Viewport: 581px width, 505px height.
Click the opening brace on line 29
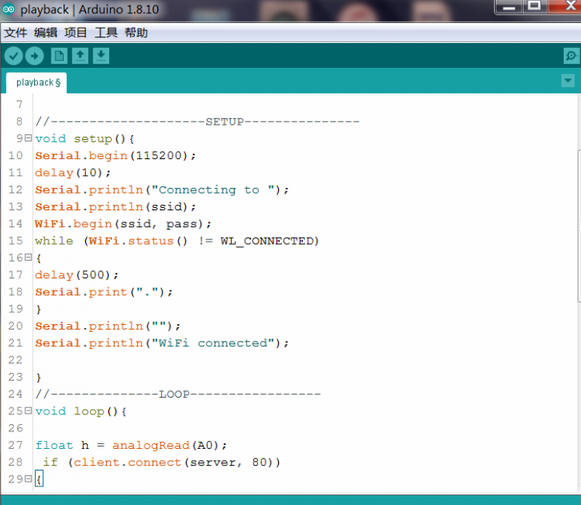39,479
